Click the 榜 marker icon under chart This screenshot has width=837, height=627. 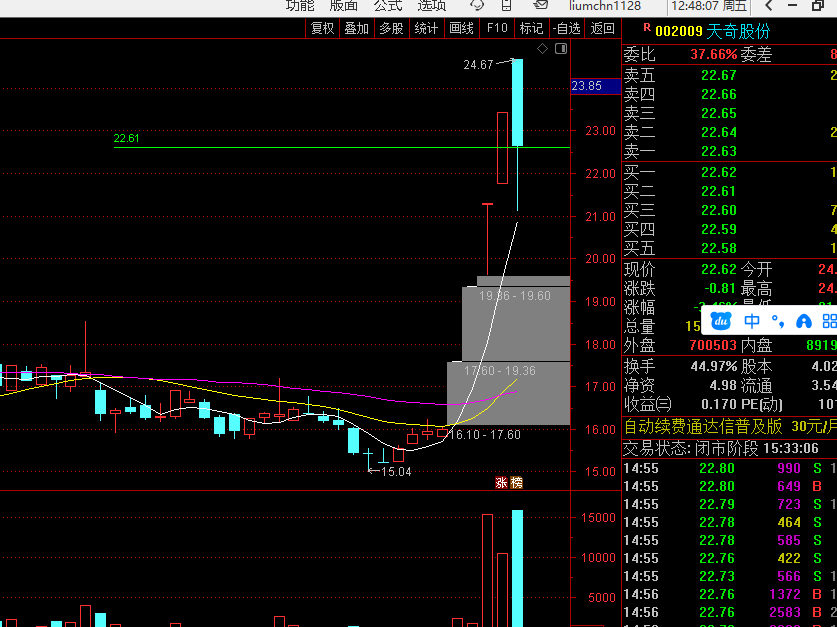click(x=516, y=482)
